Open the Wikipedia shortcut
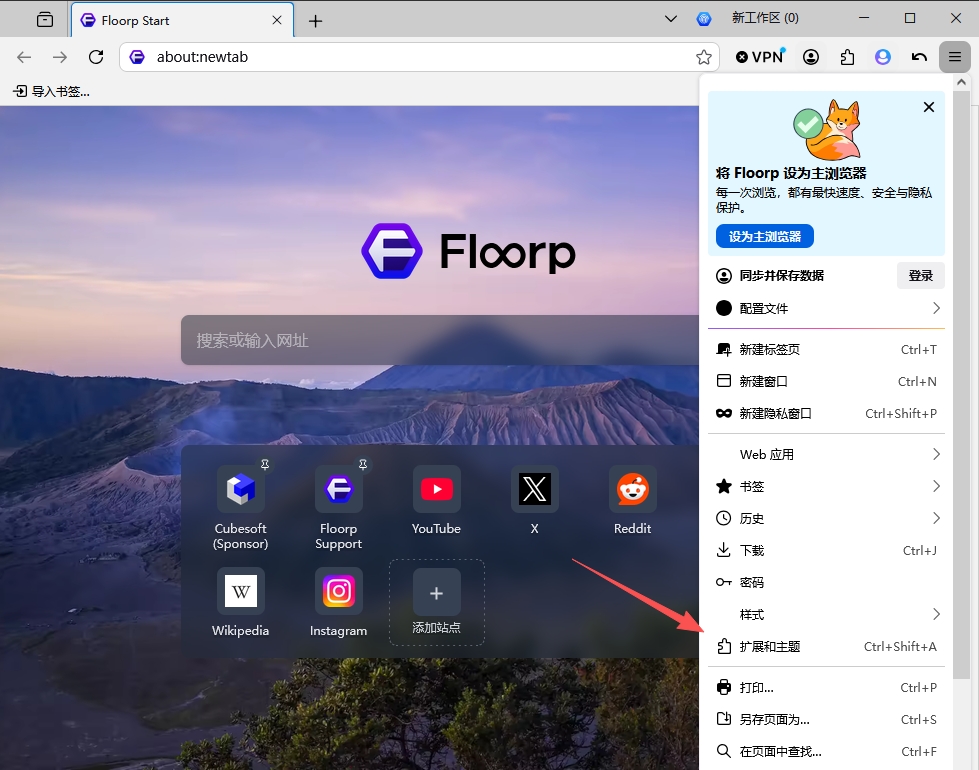 pyautogui.click(x=240, y=603)
